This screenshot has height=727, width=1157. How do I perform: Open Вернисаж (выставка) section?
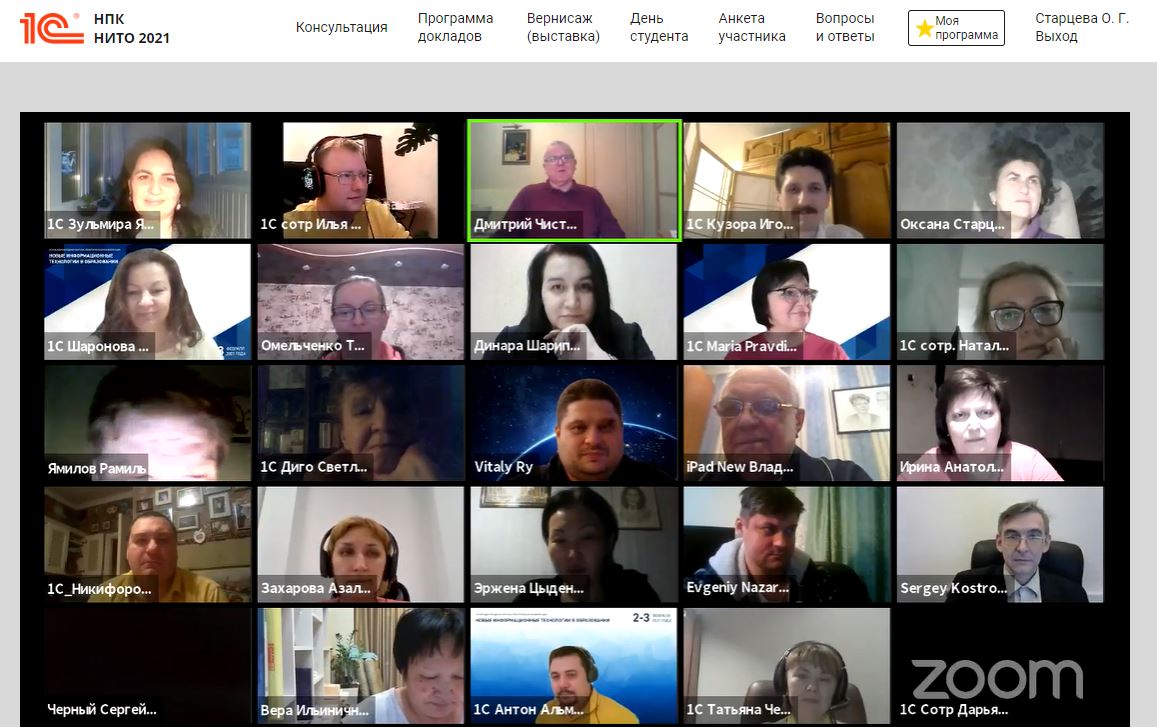click(x=563, y=27)
